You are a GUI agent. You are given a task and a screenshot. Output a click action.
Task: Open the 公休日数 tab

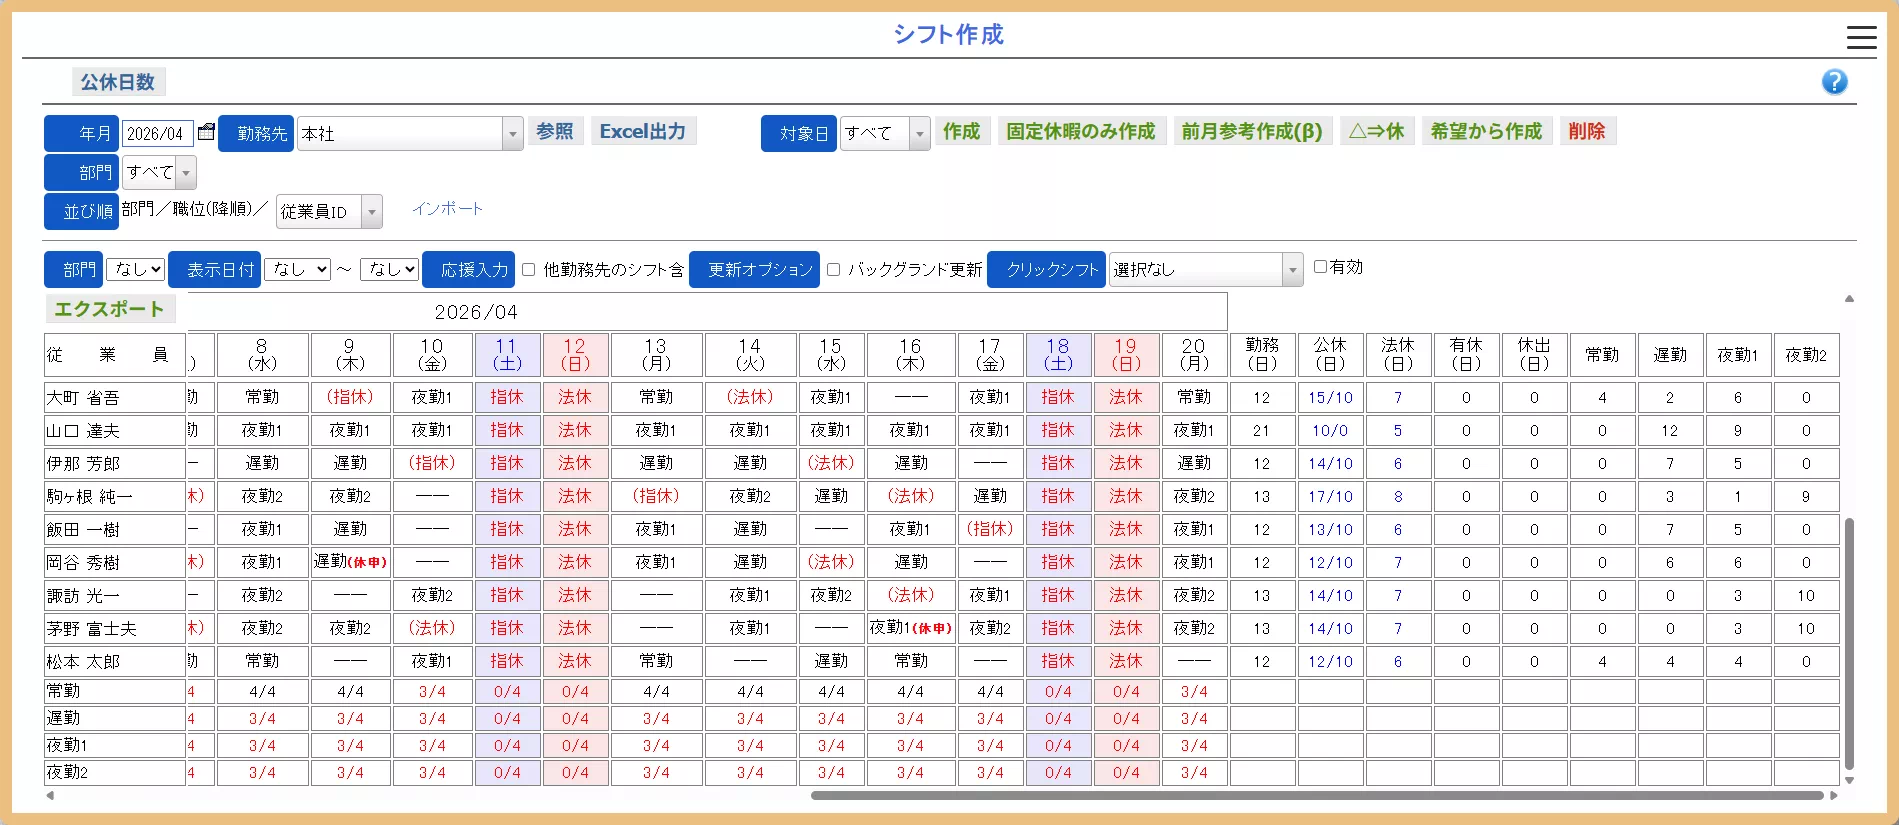coord(118,82)
